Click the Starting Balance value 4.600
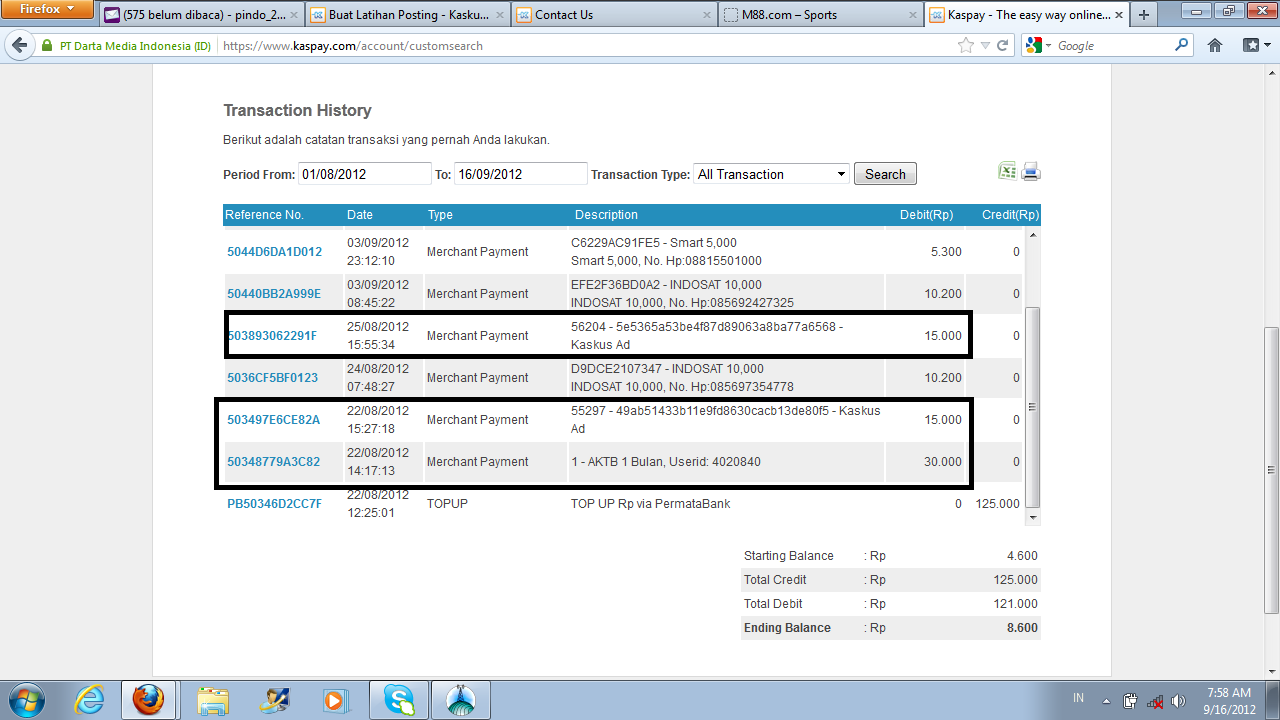 tap(1021, 556)
